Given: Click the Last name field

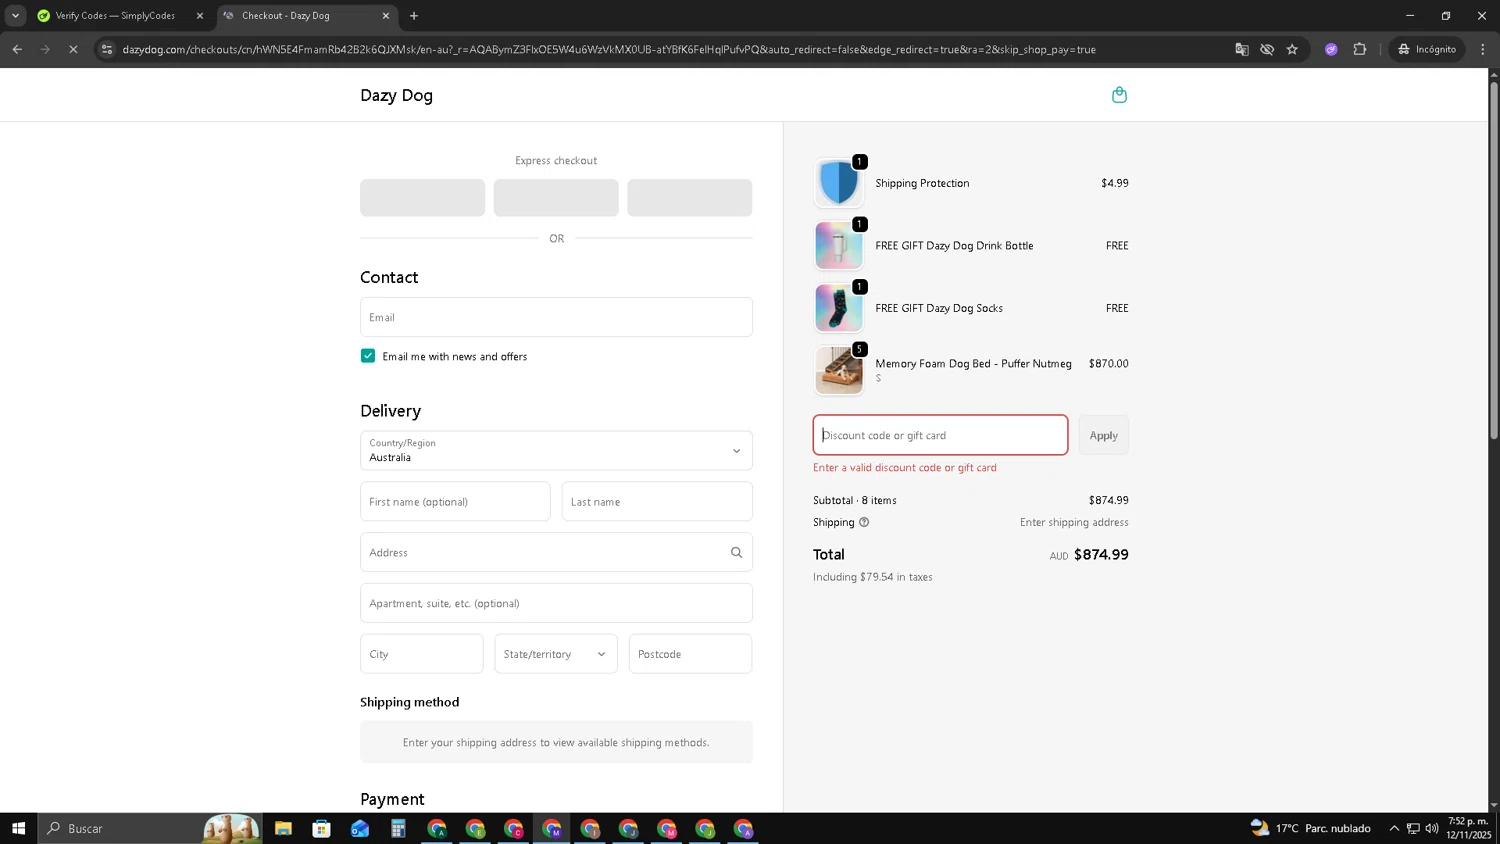Looking at the screenshot, I should tap(657, 501).
